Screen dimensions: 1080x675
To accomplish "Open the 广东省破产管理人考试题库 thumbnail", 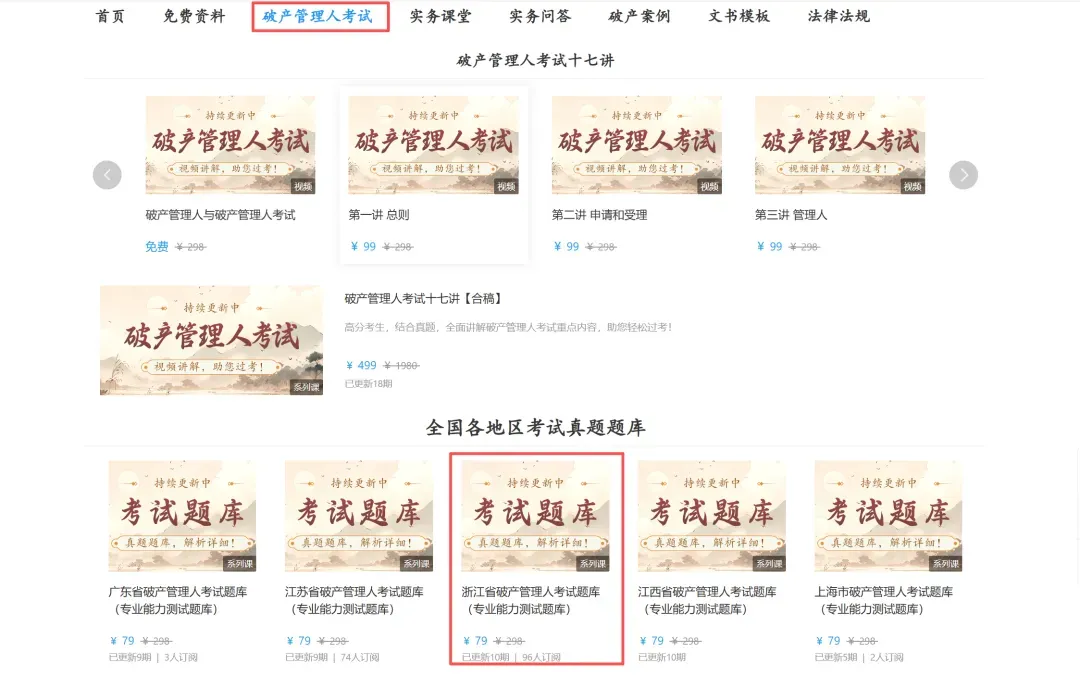I will coord(183,516).
